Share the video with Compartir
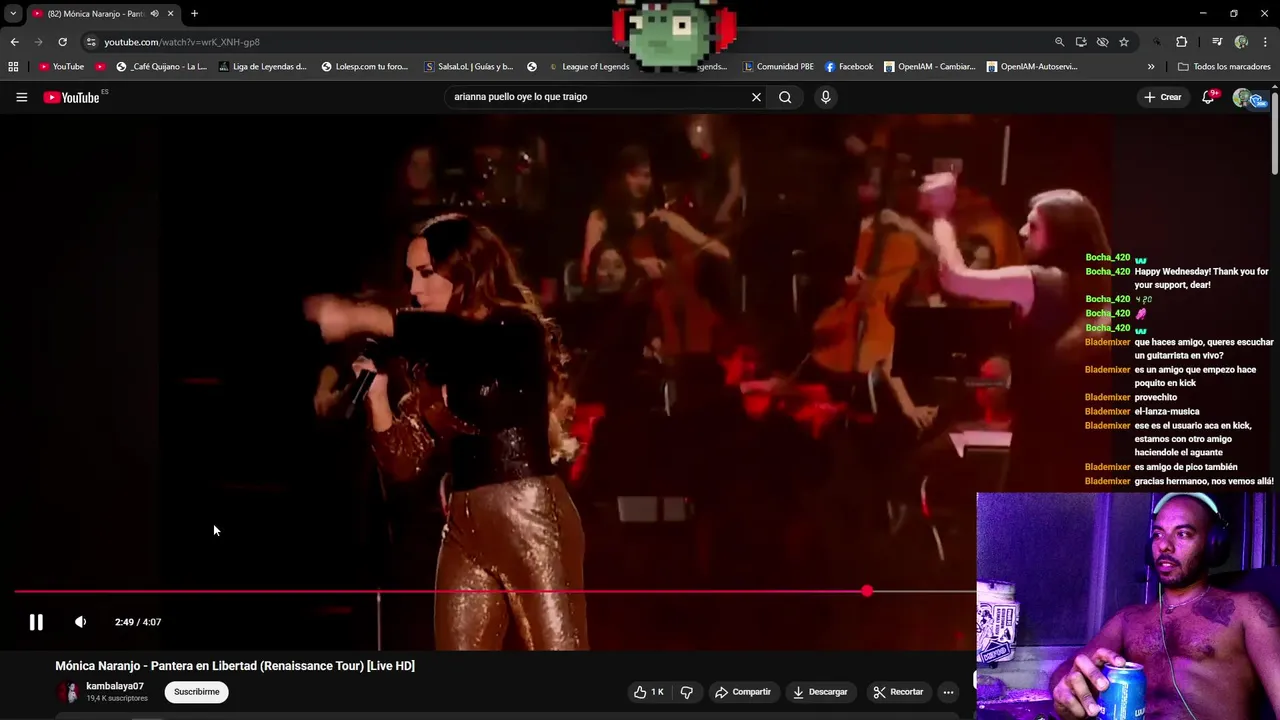The height and width of the screenshot is (720, 1280). 743,692
